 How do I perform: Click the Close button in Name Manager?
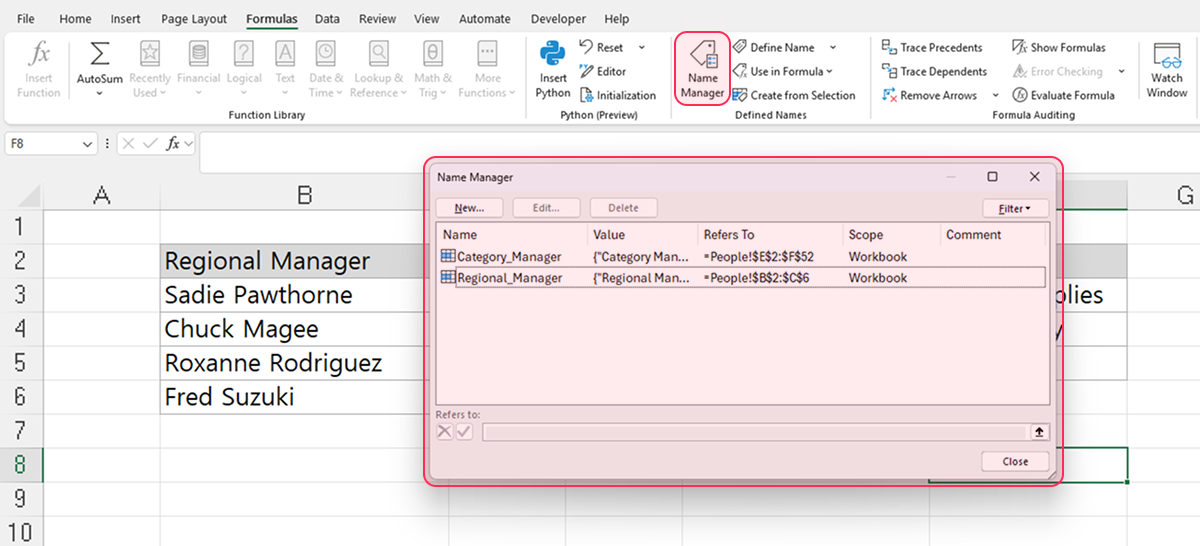[x=1015, y=462]
